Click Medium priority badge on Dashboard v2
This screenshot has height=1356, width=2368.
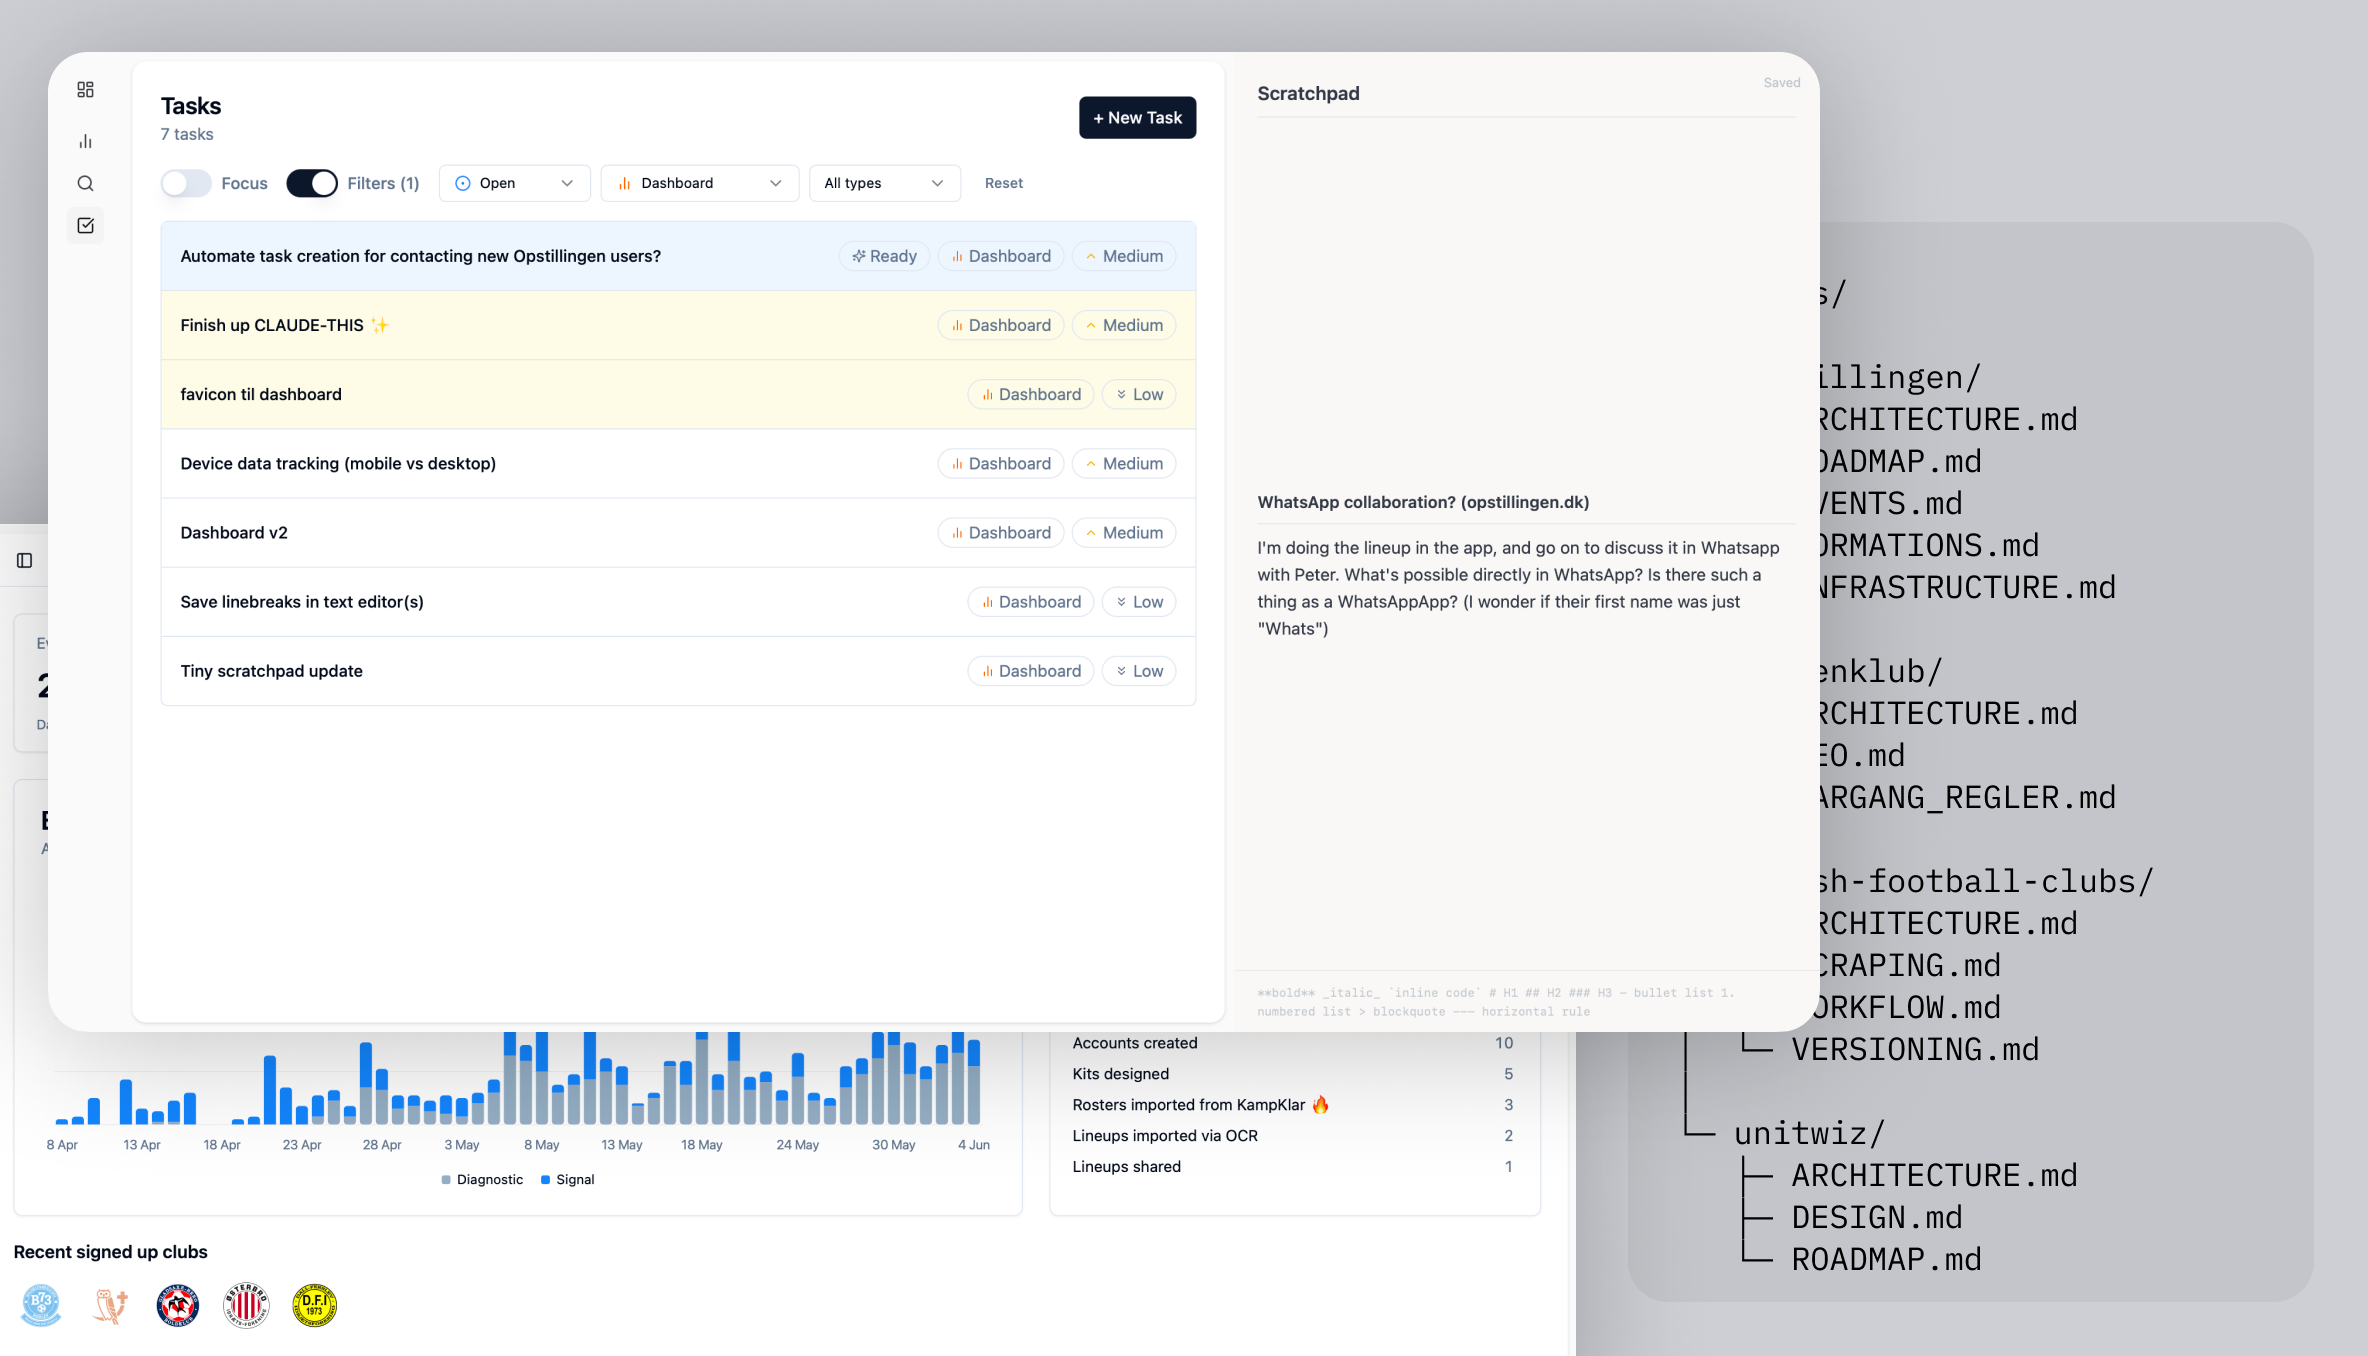click(1123, 533)
